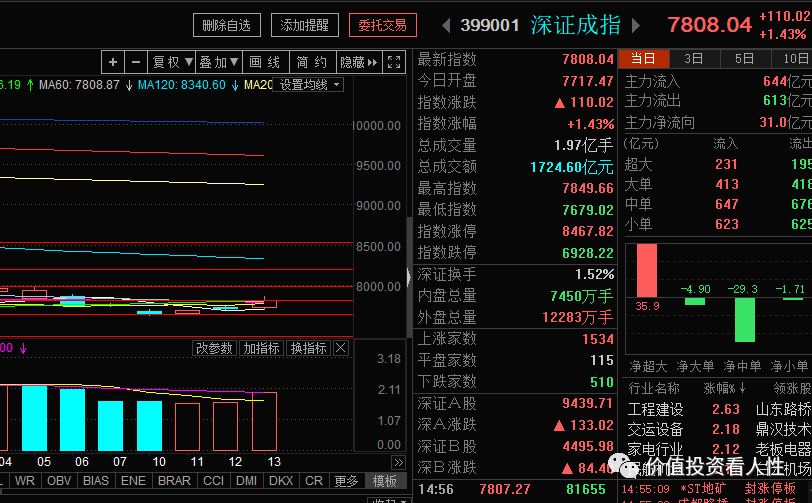812x503 pixels.
Task: Click stock name 深证成指 in header
Action: pyautogui.click(x=576, y=25)
